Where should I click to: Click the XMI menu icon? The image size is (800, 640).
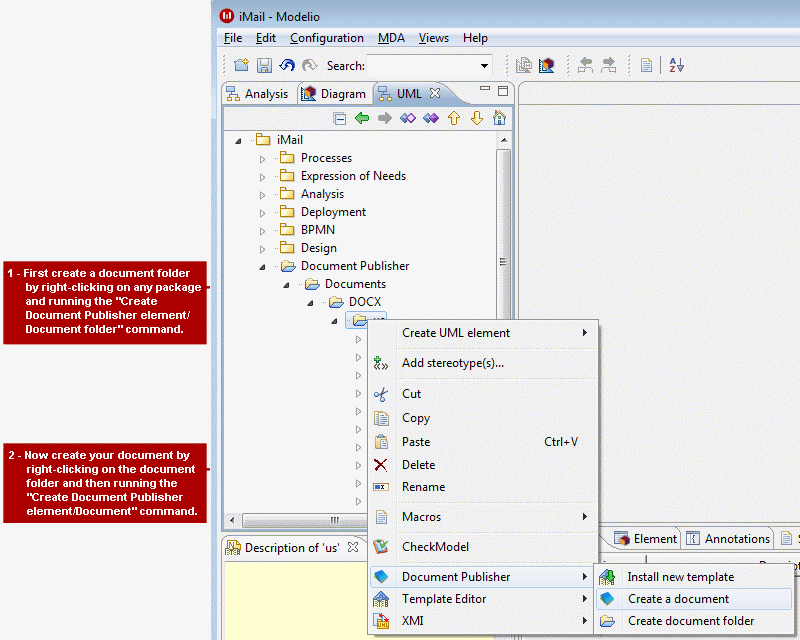click(381, 621)
